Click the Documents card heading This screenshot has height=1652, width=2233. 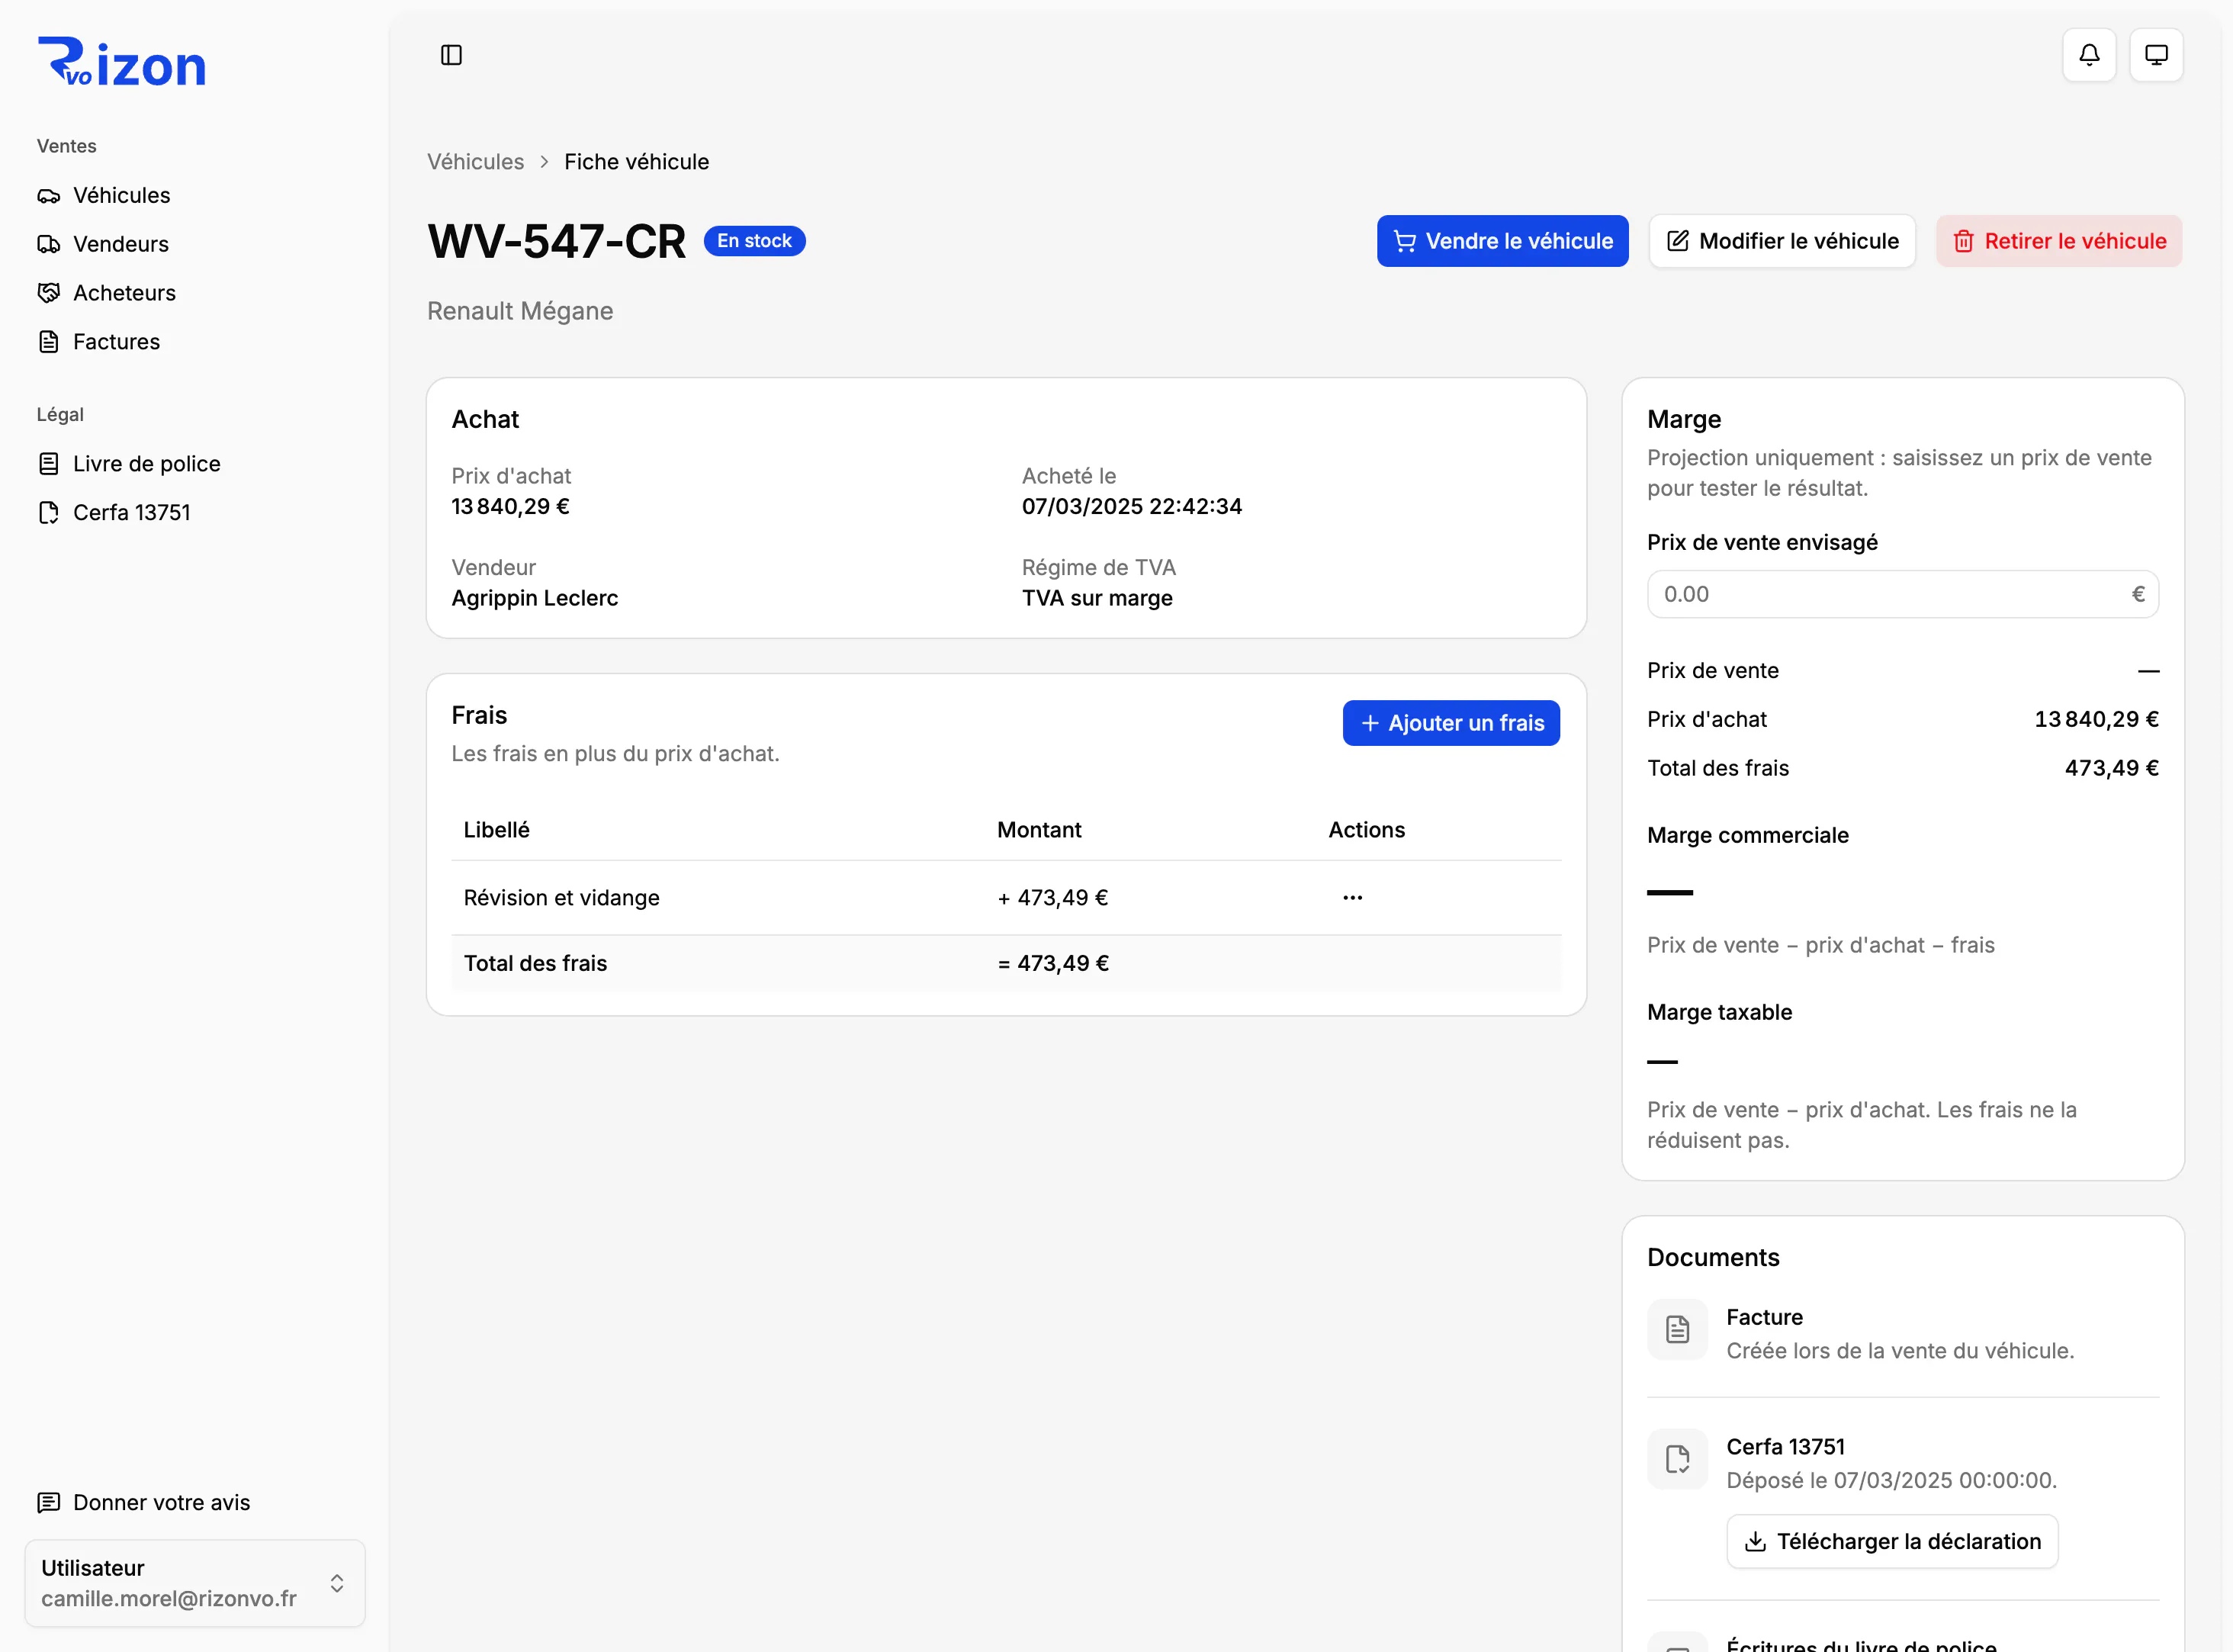click(1713, 1257)
